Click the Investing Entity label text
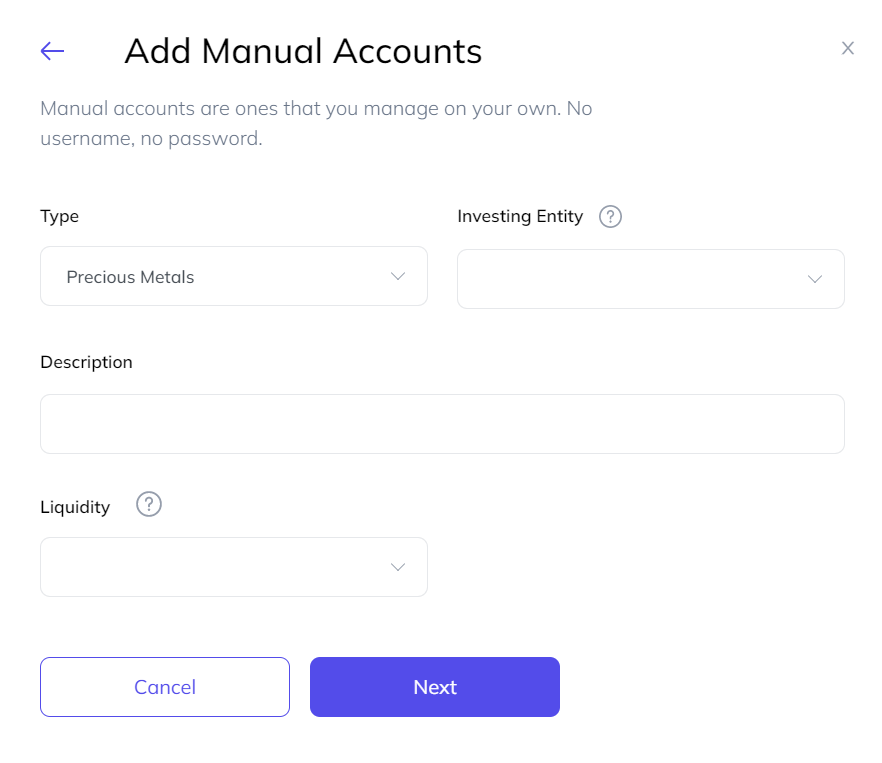882x763 pixels. point(520,216)
